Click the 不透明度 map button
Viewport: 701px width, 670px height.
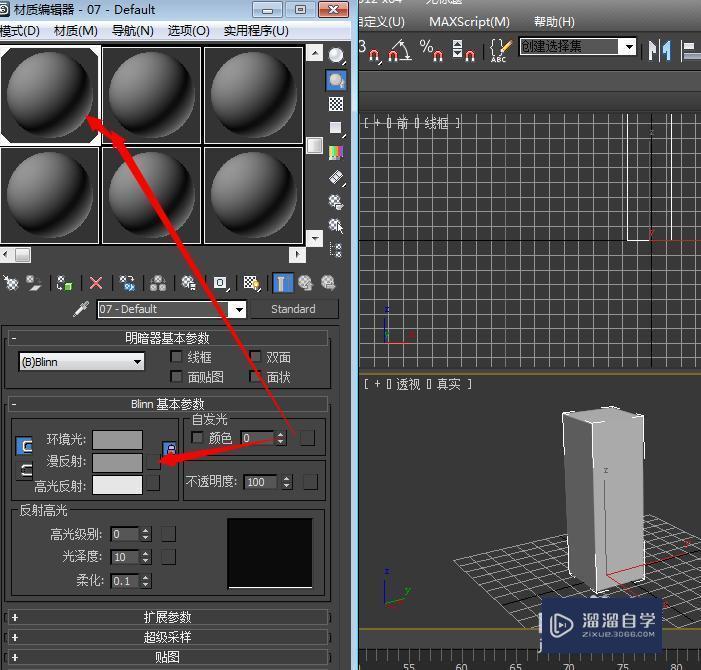[310, 482]
